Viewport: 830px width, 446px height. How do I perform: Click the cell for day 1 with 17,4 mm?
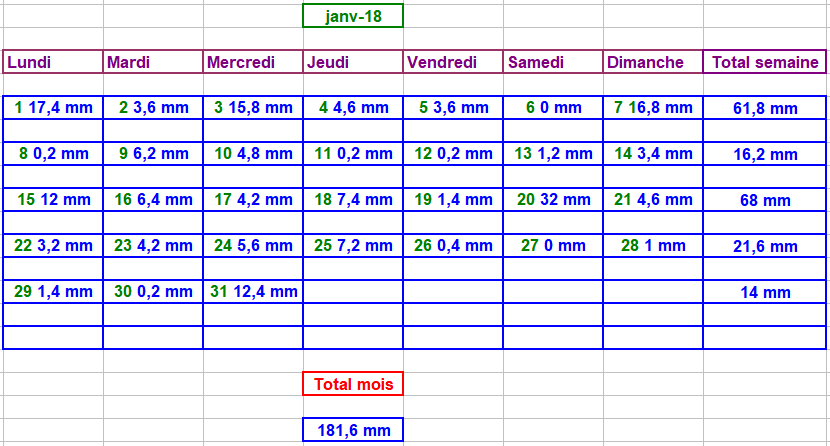pyautogui.click(x=53, y=107)
